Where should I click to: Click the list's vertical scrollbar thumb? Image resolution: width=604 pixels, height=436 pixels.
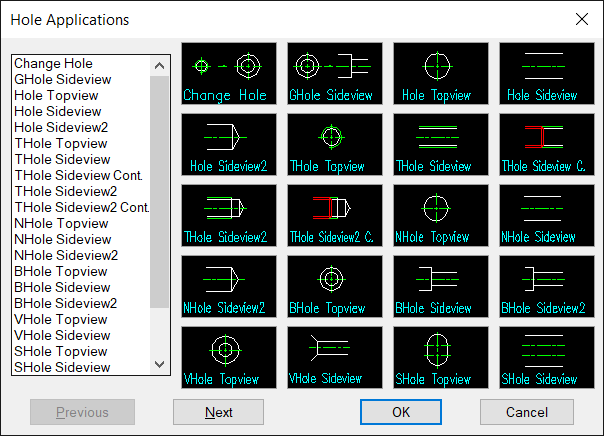[x=159, y=192]
